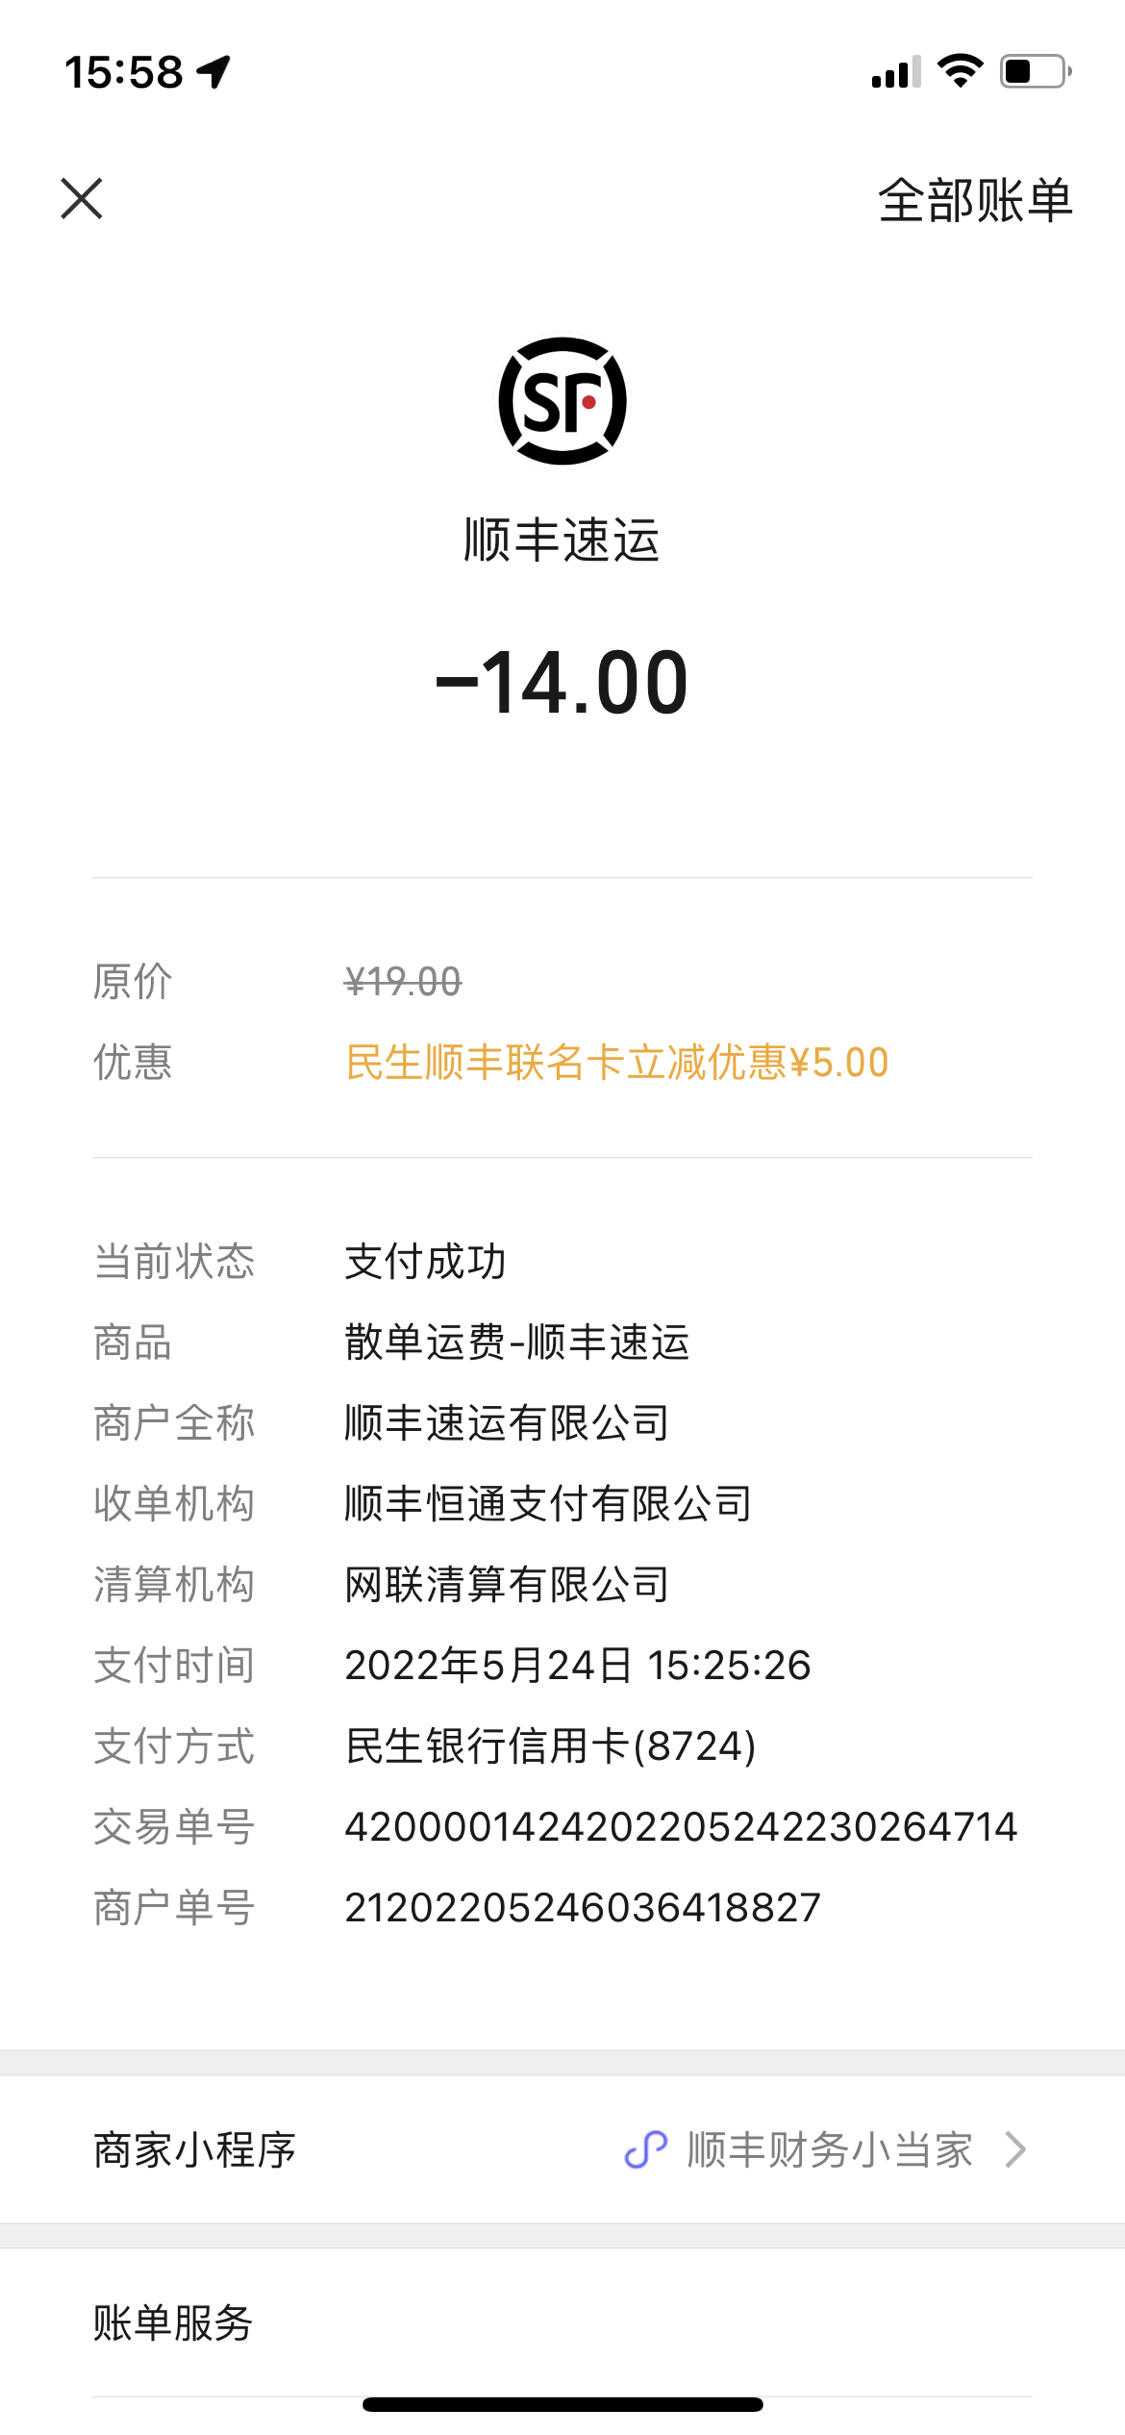Expand the 商家小程序 chevron arrow
The width and height of the screenshot is (1125, 2435).
1016,2150
